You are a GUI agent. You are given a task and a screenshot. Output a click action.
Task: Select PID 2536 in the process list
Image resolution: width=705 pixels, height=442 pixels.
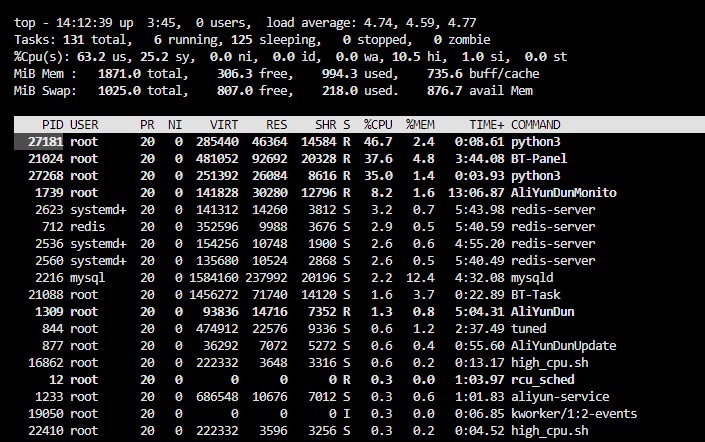point(49,244)
